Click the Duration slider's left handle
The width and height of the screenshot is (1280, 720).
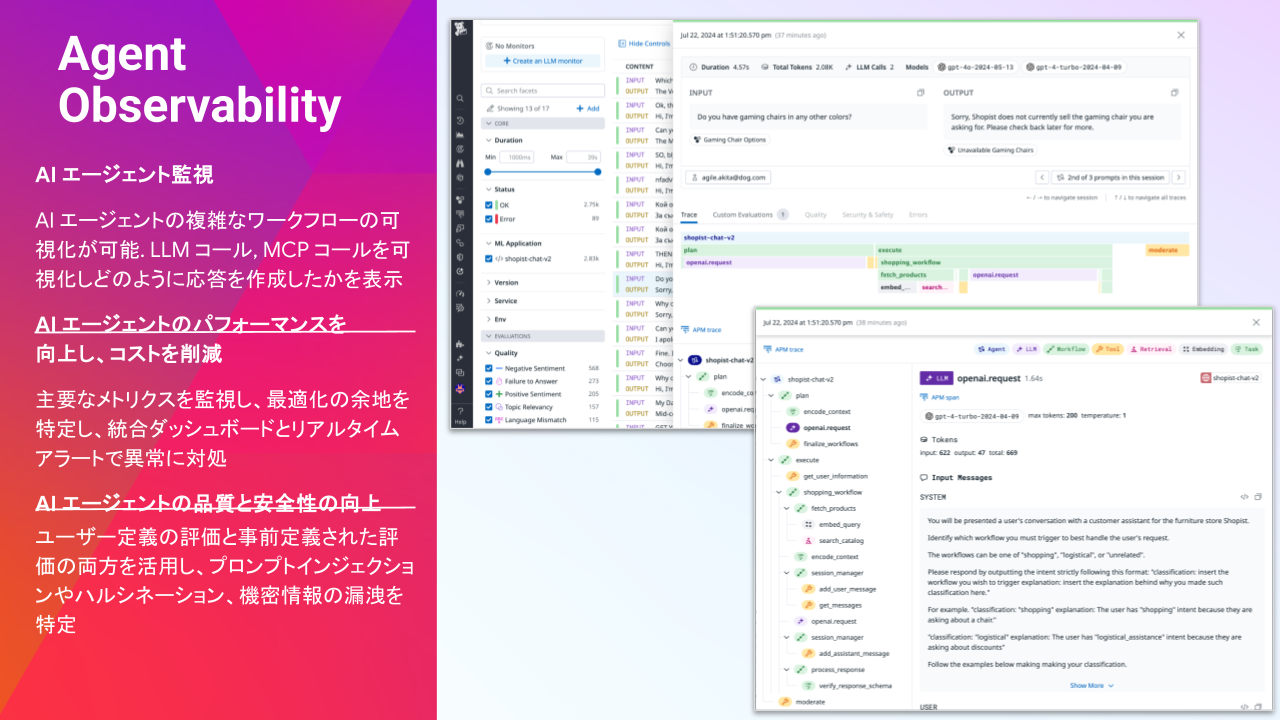coord(489,172)
